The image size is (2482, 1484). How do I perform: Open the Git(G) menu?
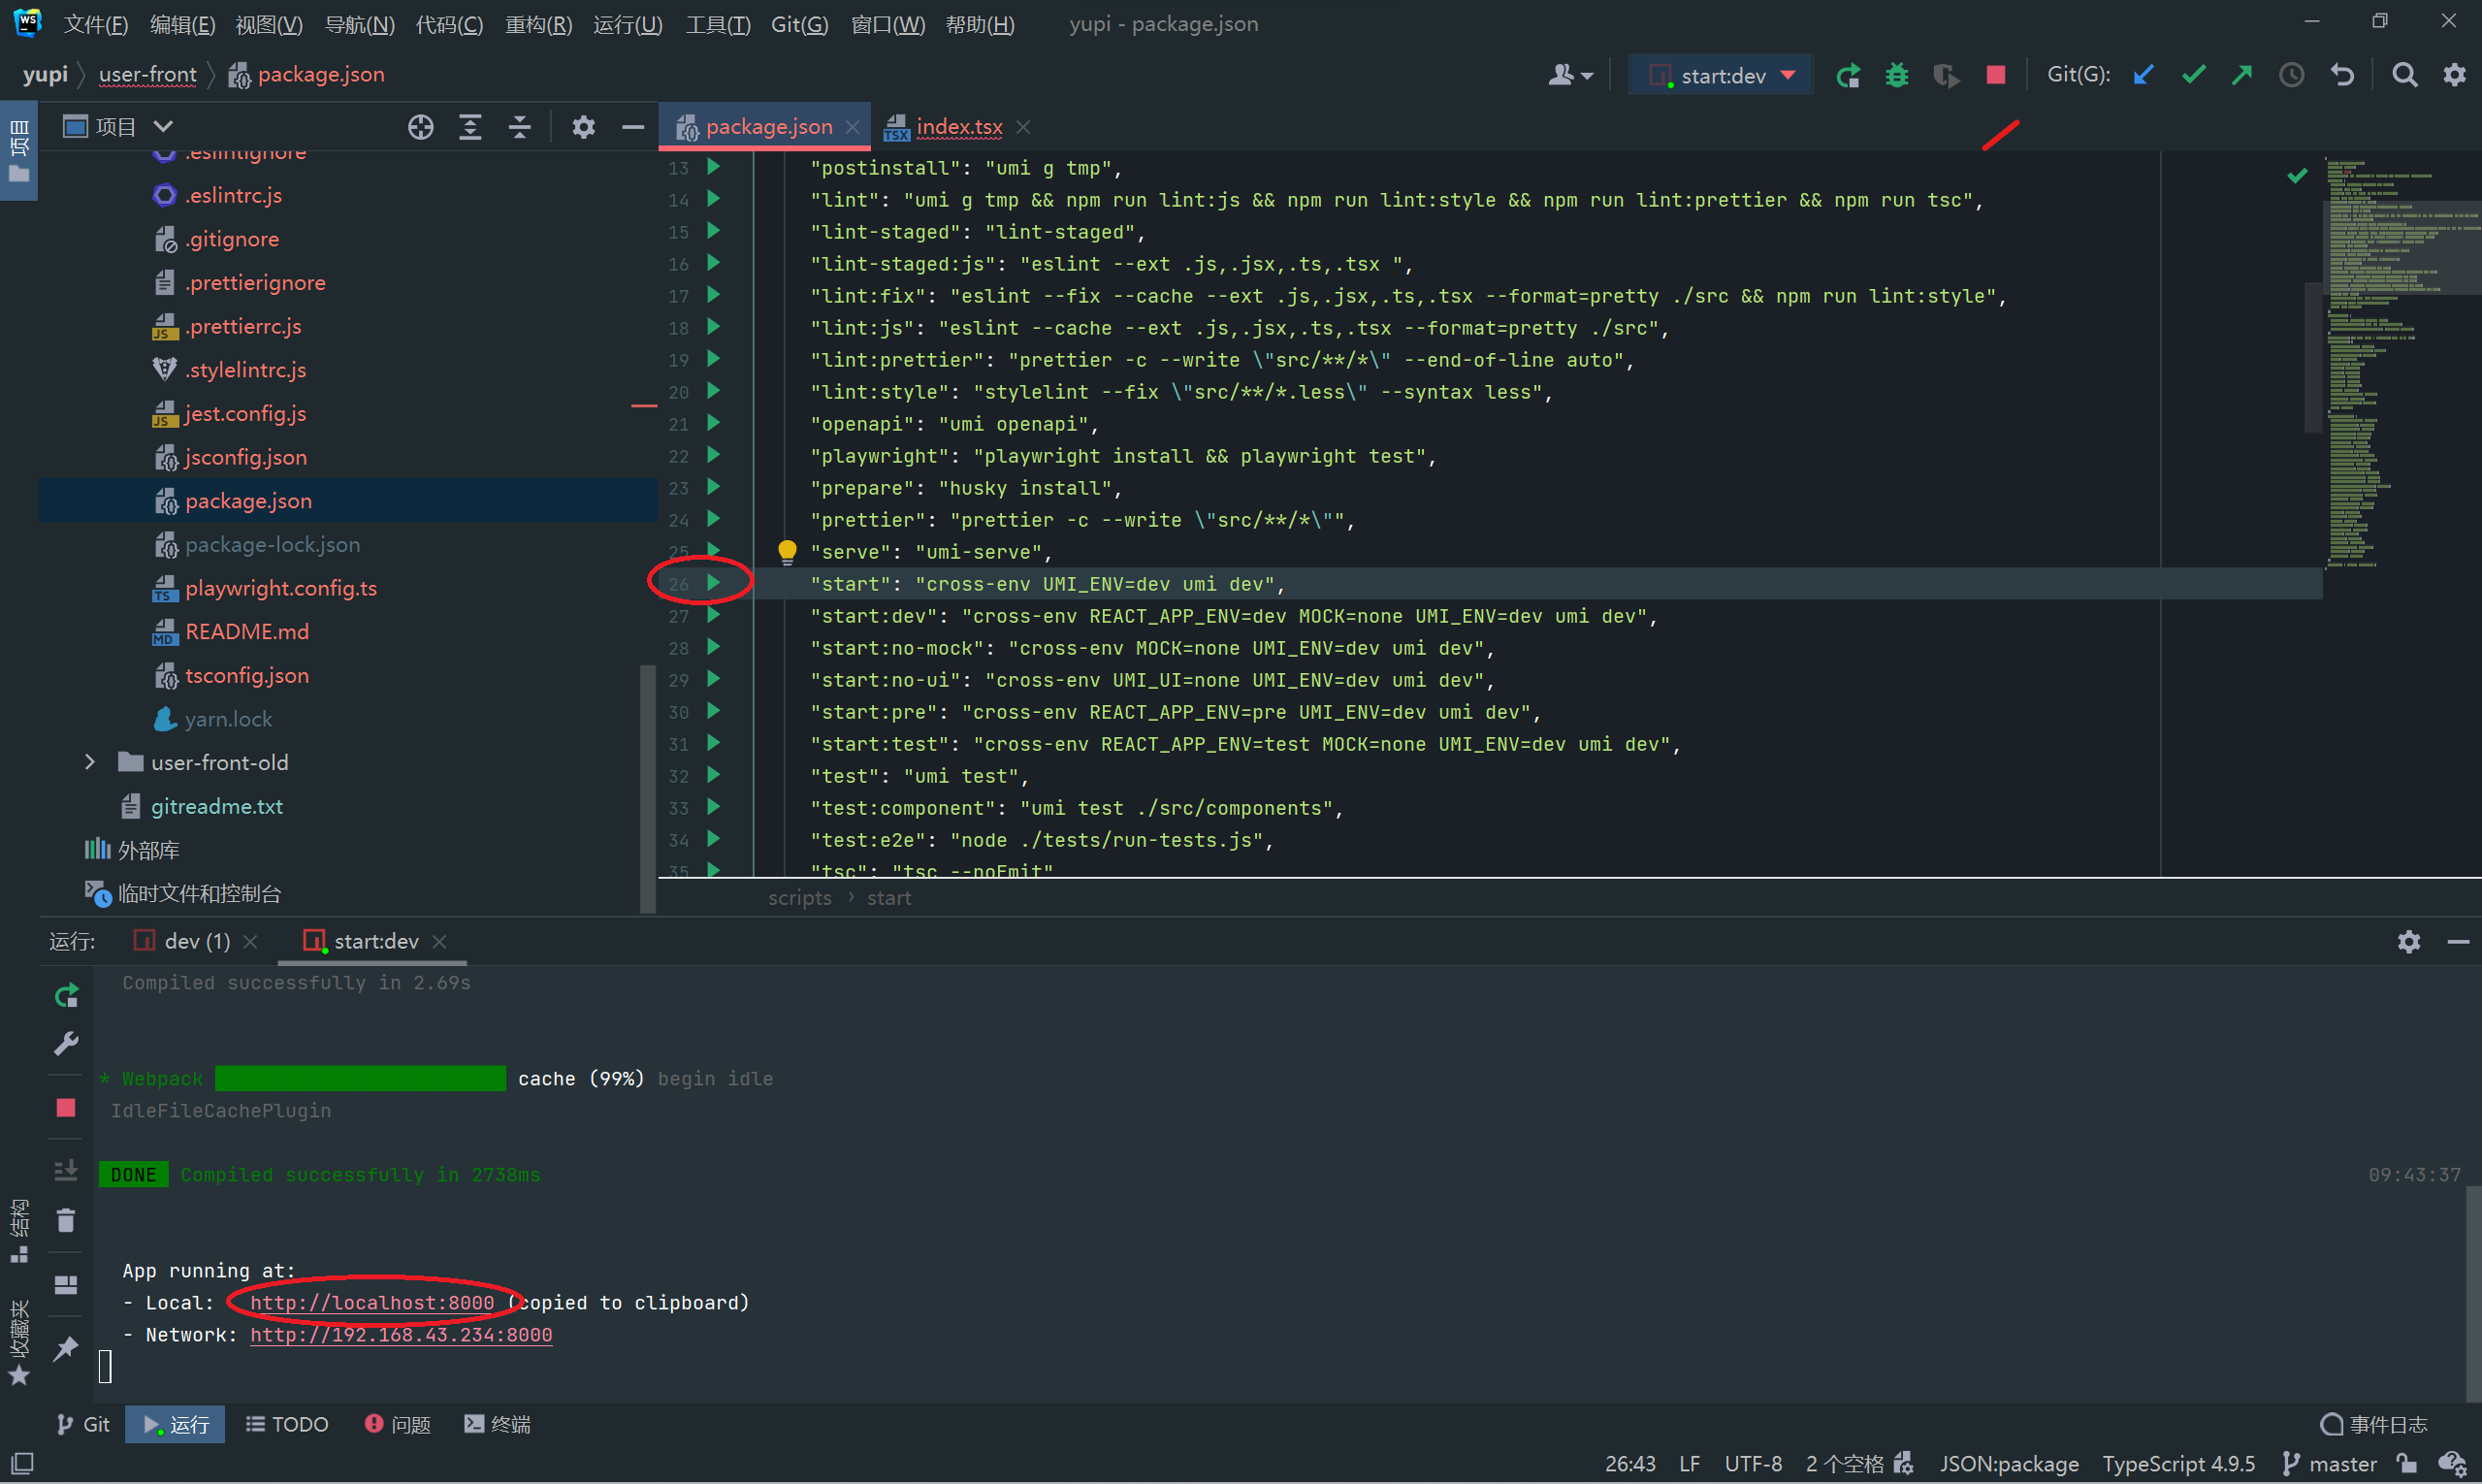(x=799, y=24)
